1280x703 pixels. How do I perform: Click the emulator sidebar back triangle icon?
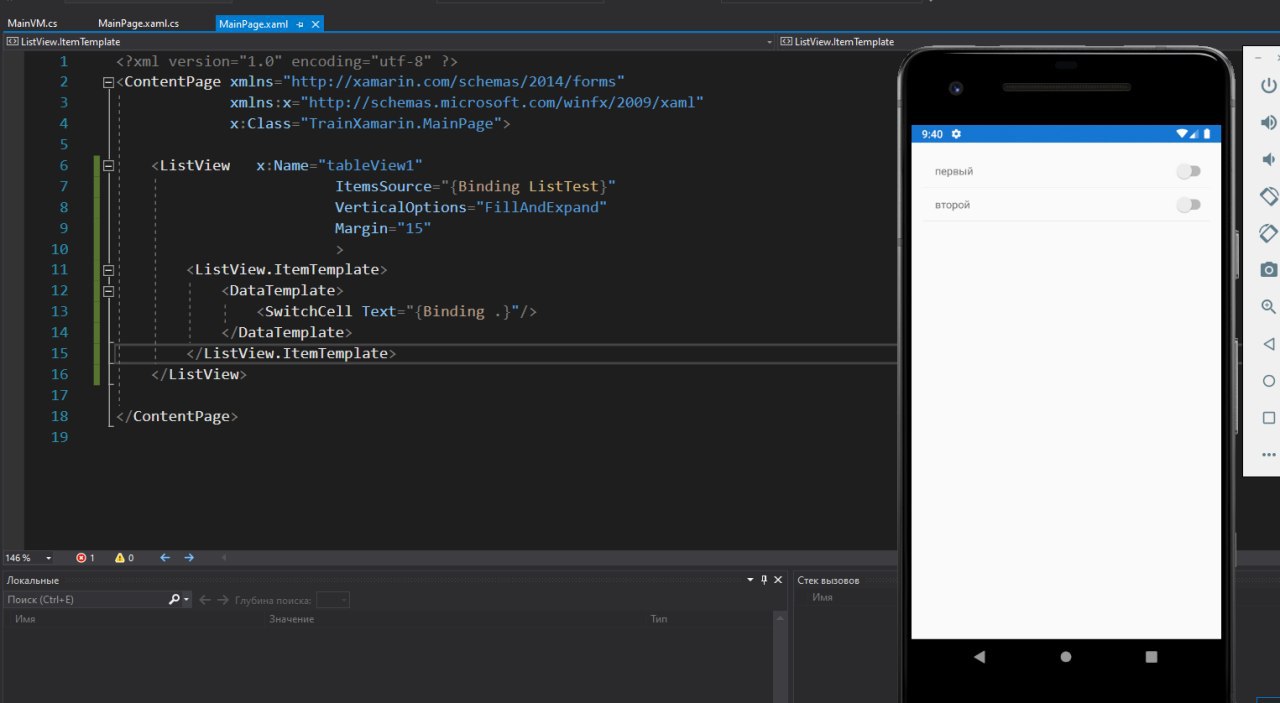(x=1268, y=344)
